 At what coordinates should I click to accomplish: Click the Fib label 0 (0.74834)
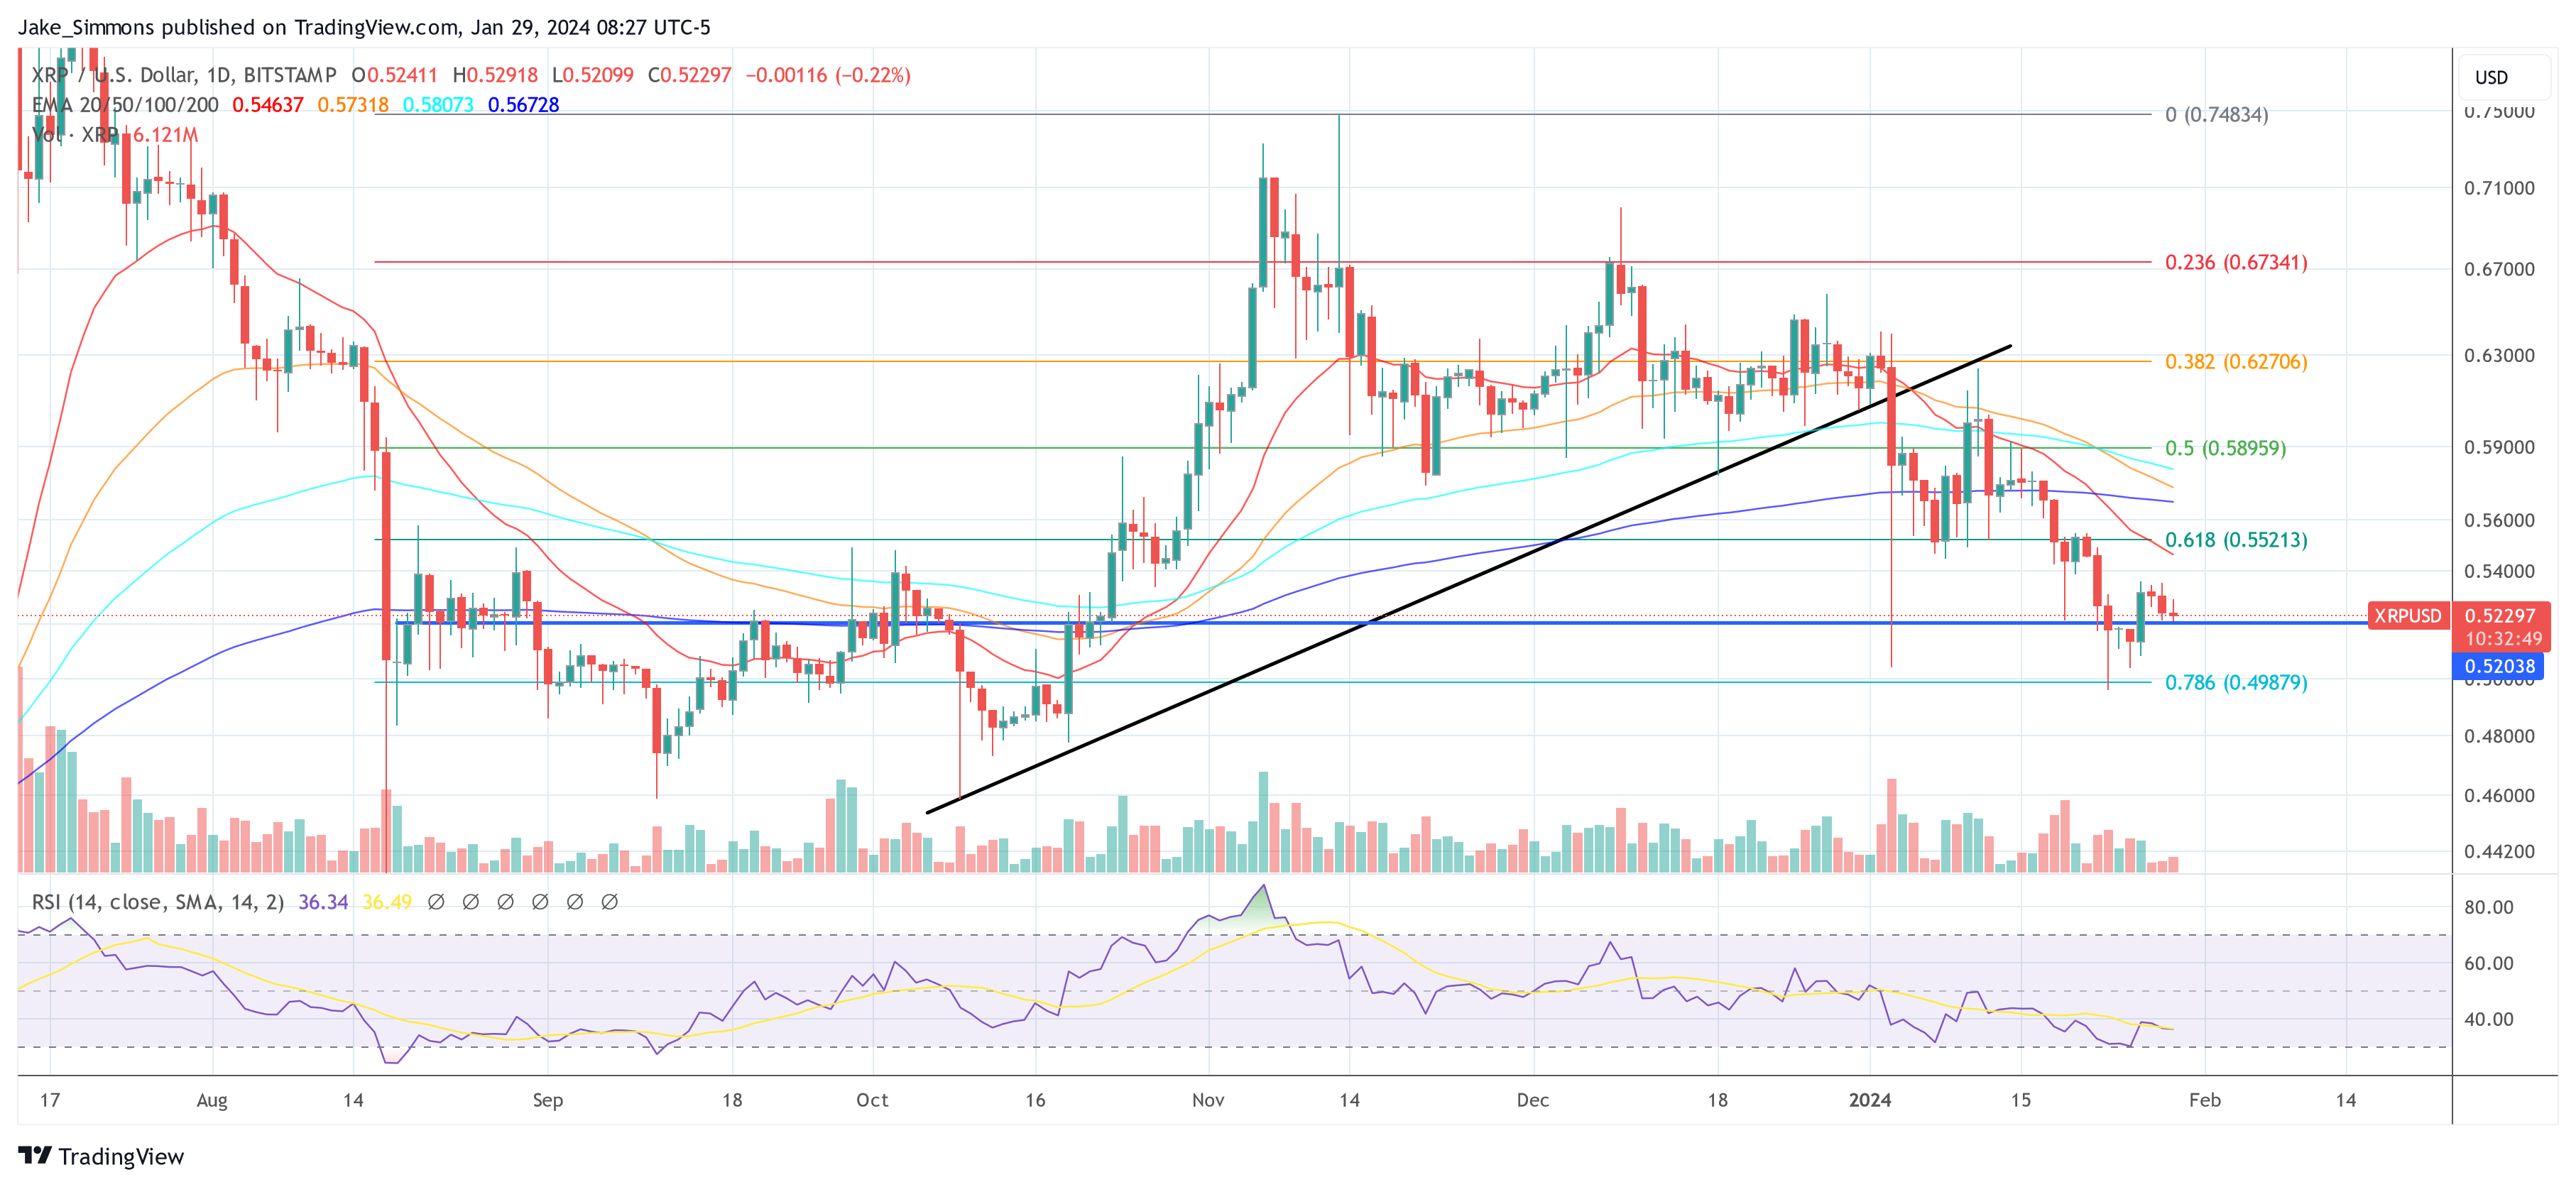click(x=2216, y=115)
